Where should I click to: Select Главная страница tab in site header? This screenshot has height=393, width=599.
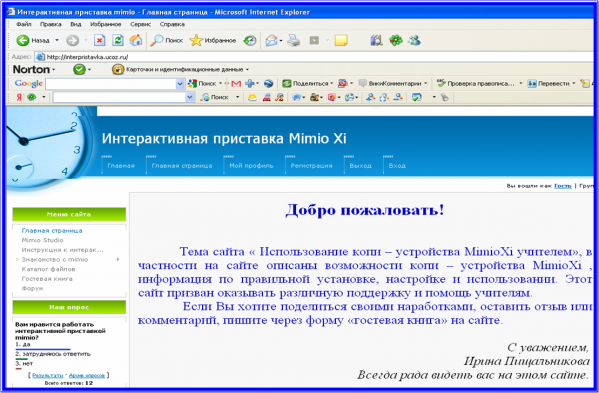[x=182, y=166]
